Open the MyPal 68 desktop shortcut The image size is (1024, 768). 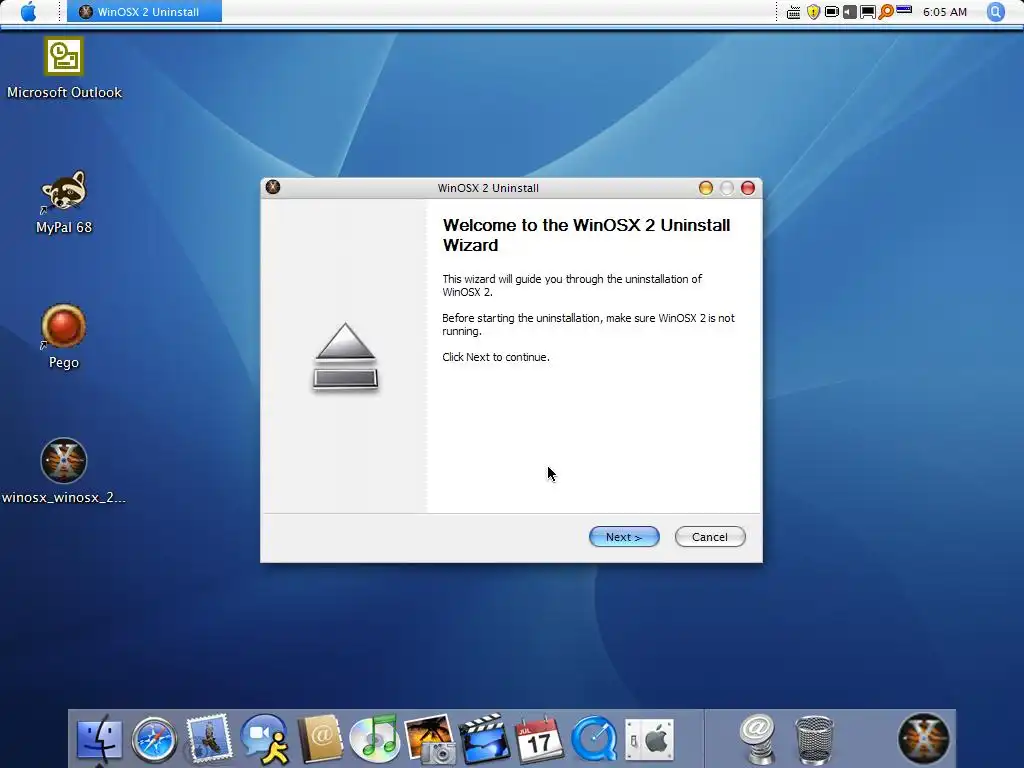[x=64, y=202]
